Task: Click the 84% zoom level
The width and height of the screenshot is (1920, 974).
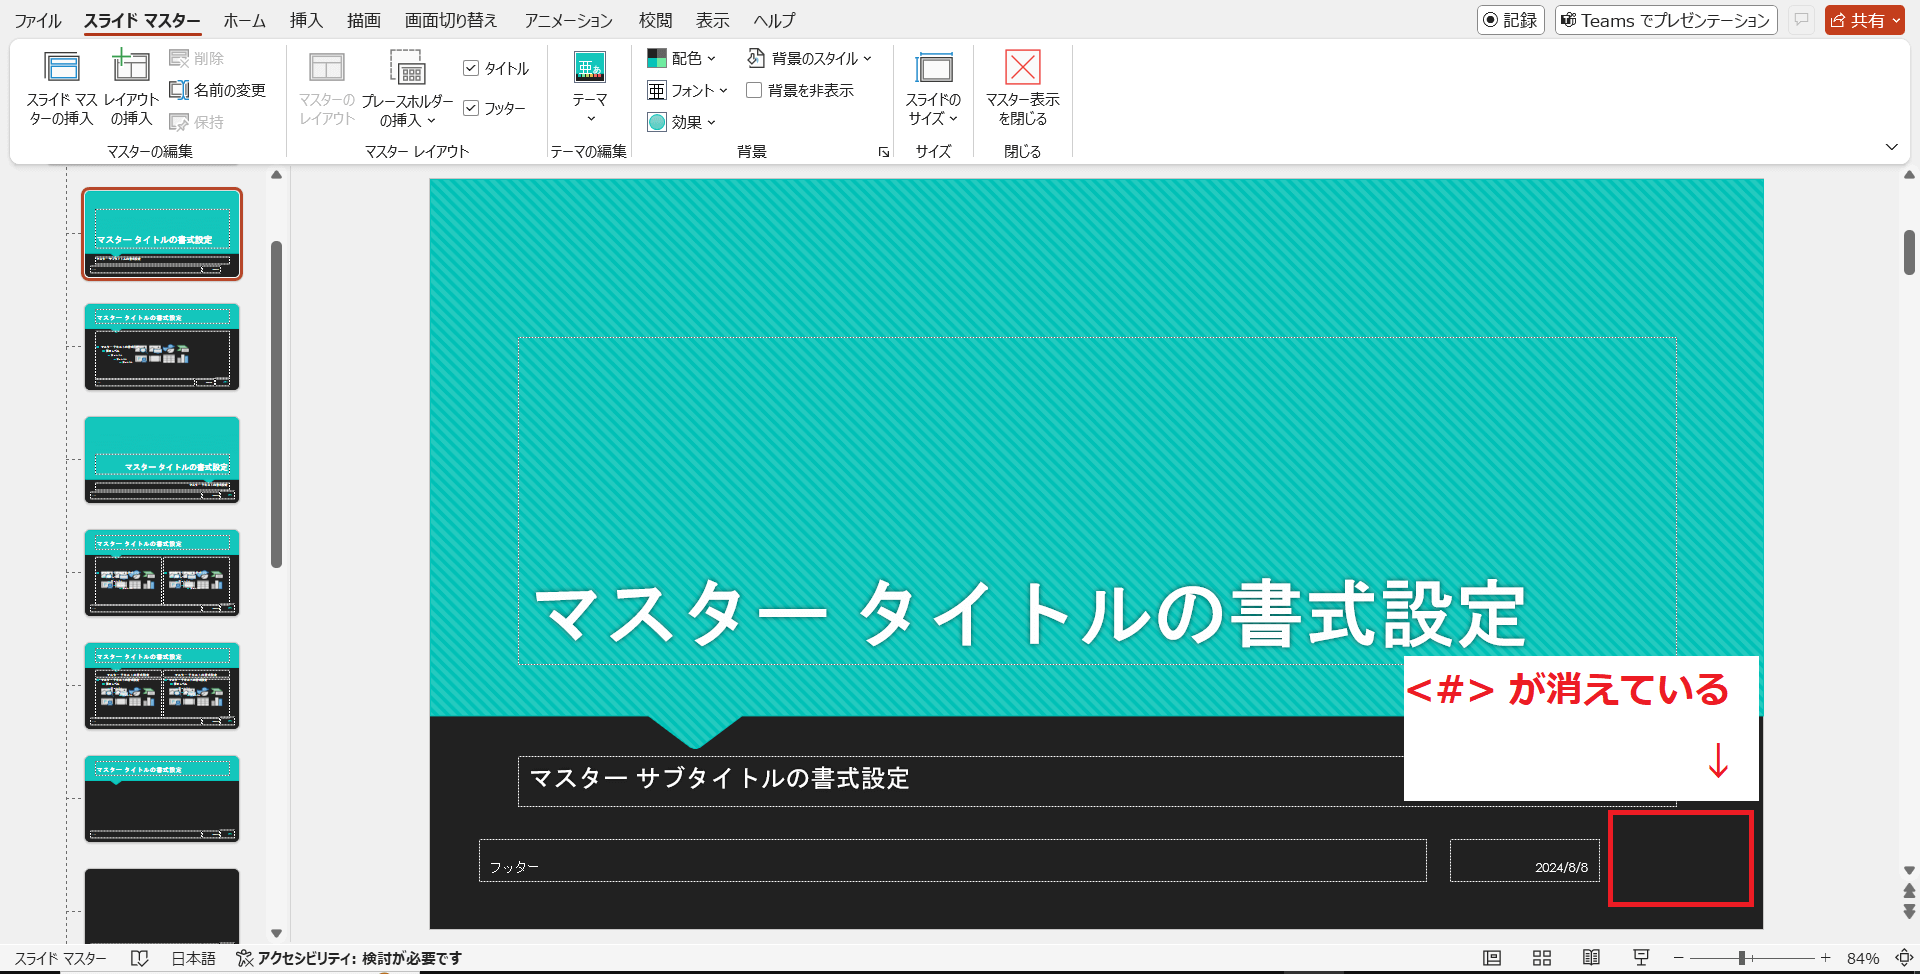Action: tap(1863, 958)
